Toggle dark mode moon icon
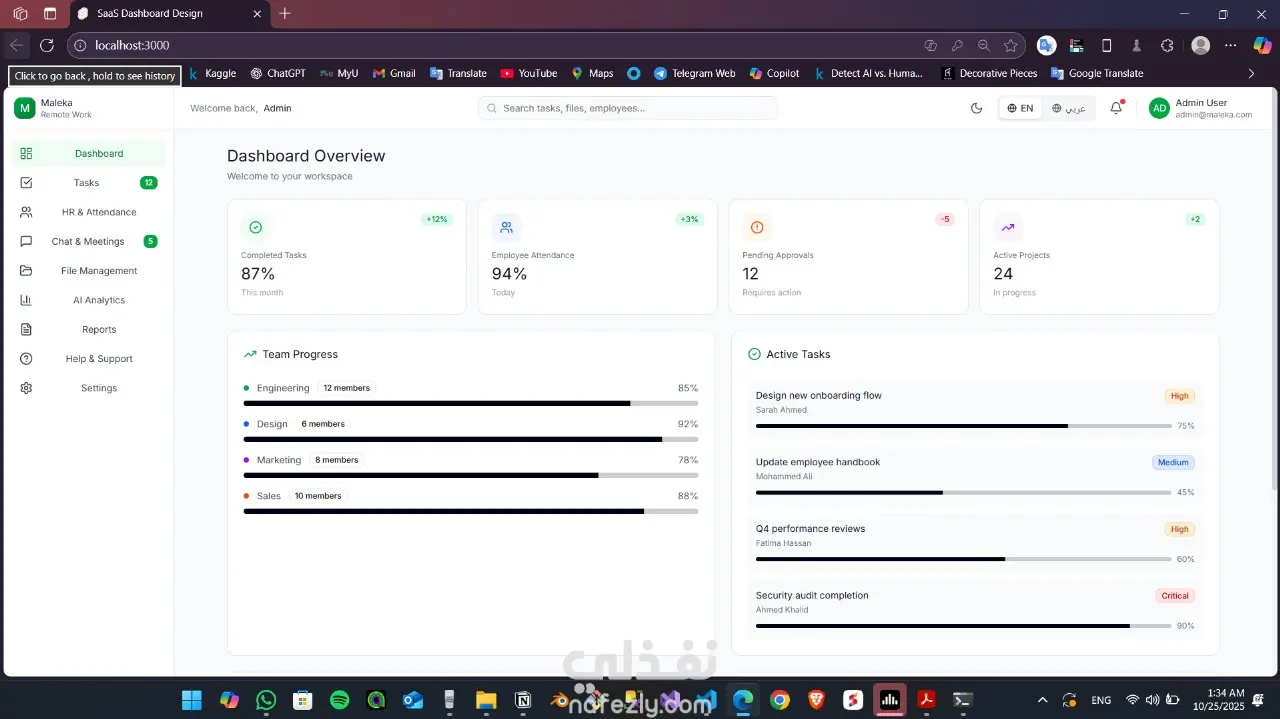 coord(977,108)
